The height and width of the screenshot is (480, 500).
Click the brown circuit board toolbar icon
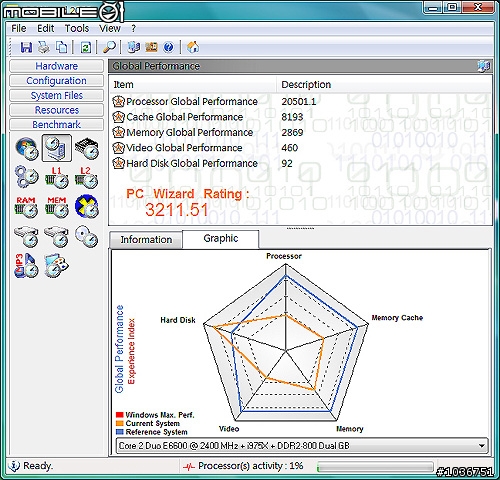151,47
